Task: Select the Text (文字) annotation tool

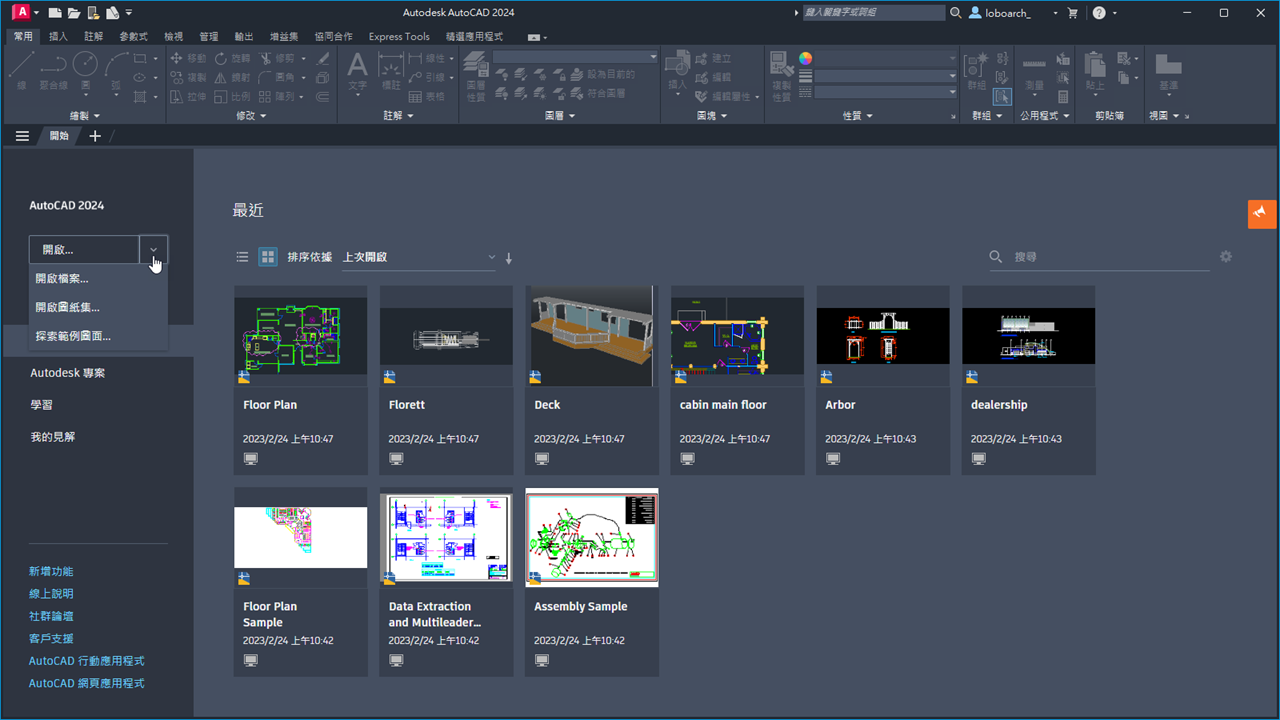Action: [x=357, y=71]
